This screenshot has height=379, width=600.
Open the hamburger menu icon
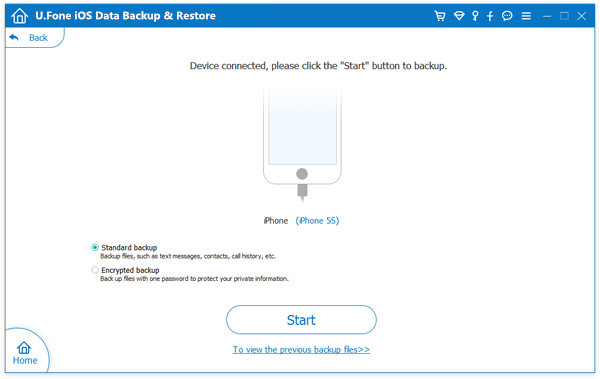pyautogui.click(x=526, y=16)
